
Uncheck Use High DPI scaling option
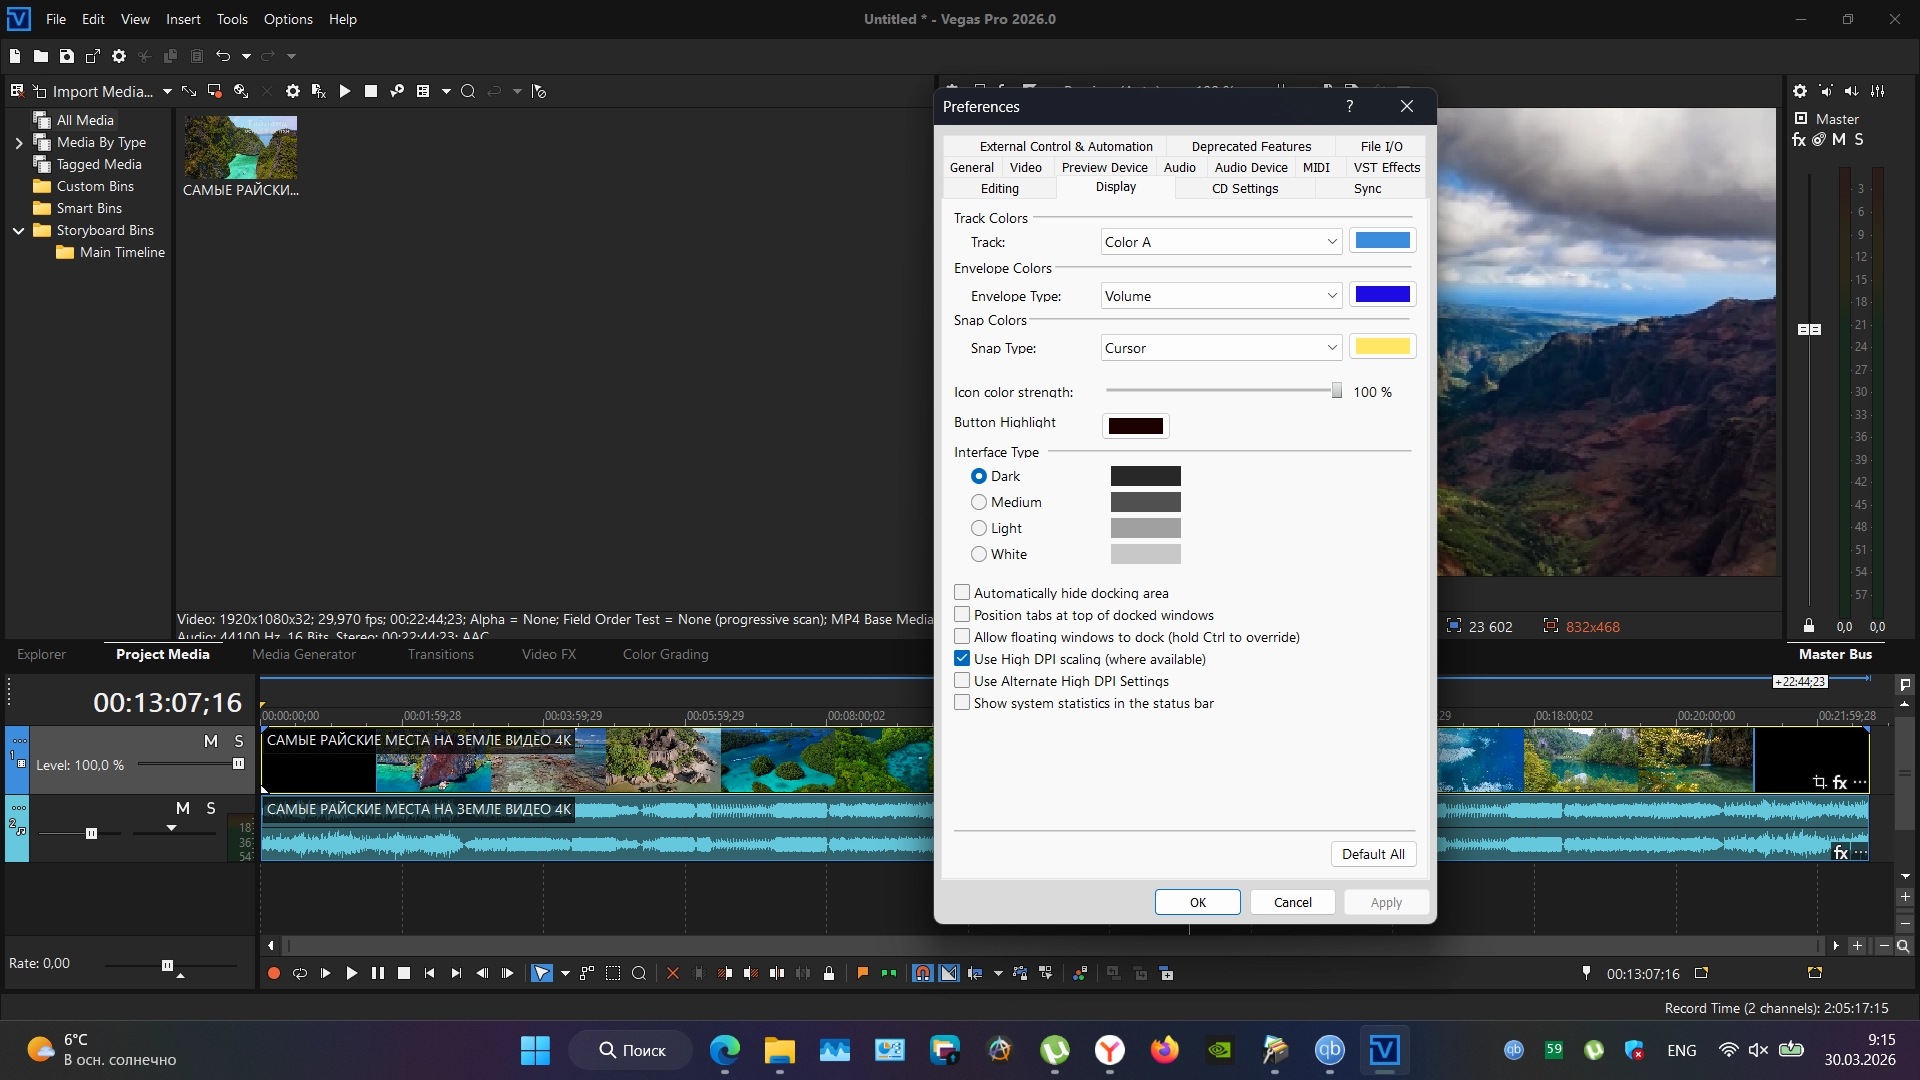962,659
